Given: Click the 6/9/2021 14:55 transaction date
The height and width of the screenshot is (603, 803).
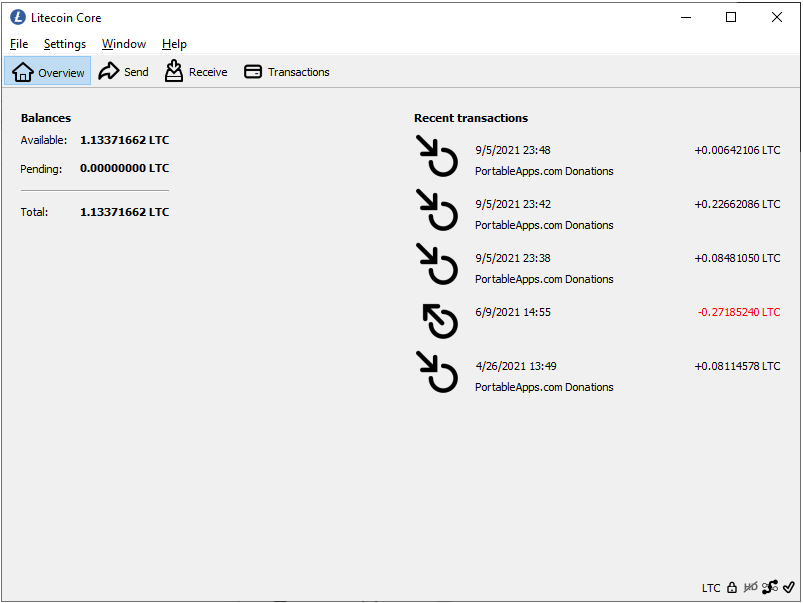Looking at the screenshot, I should click(513, 312).
